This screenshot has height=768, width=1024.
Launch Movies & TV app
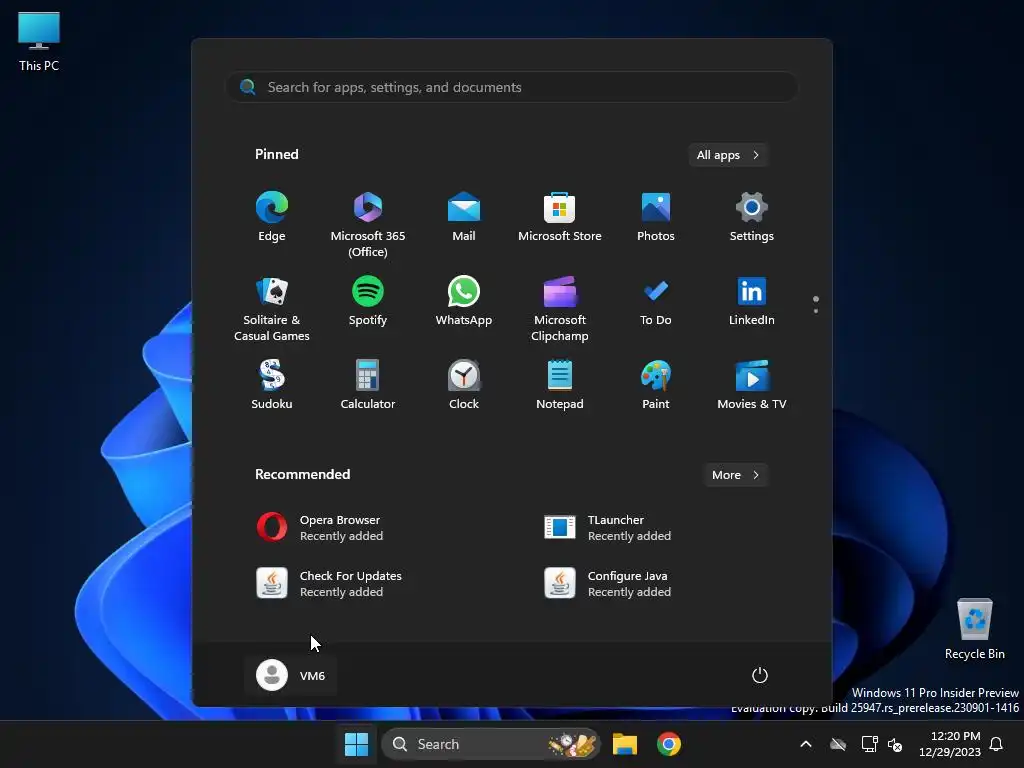752,385
